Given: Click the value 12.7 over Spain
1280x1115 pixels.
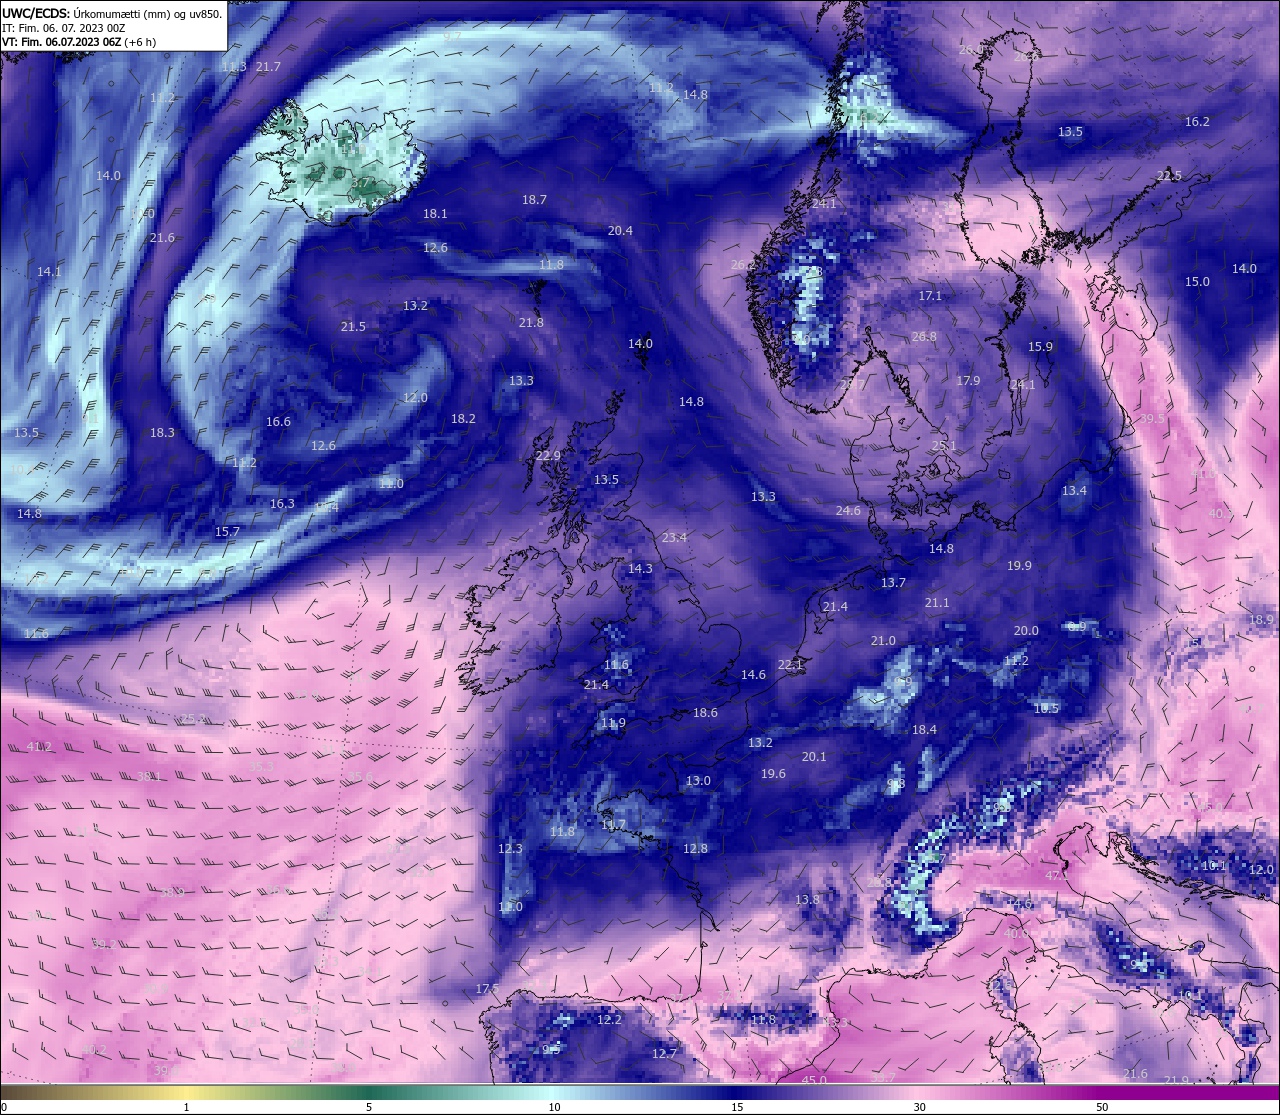Looking at the screenshot, I should [x=664, y=1054].
